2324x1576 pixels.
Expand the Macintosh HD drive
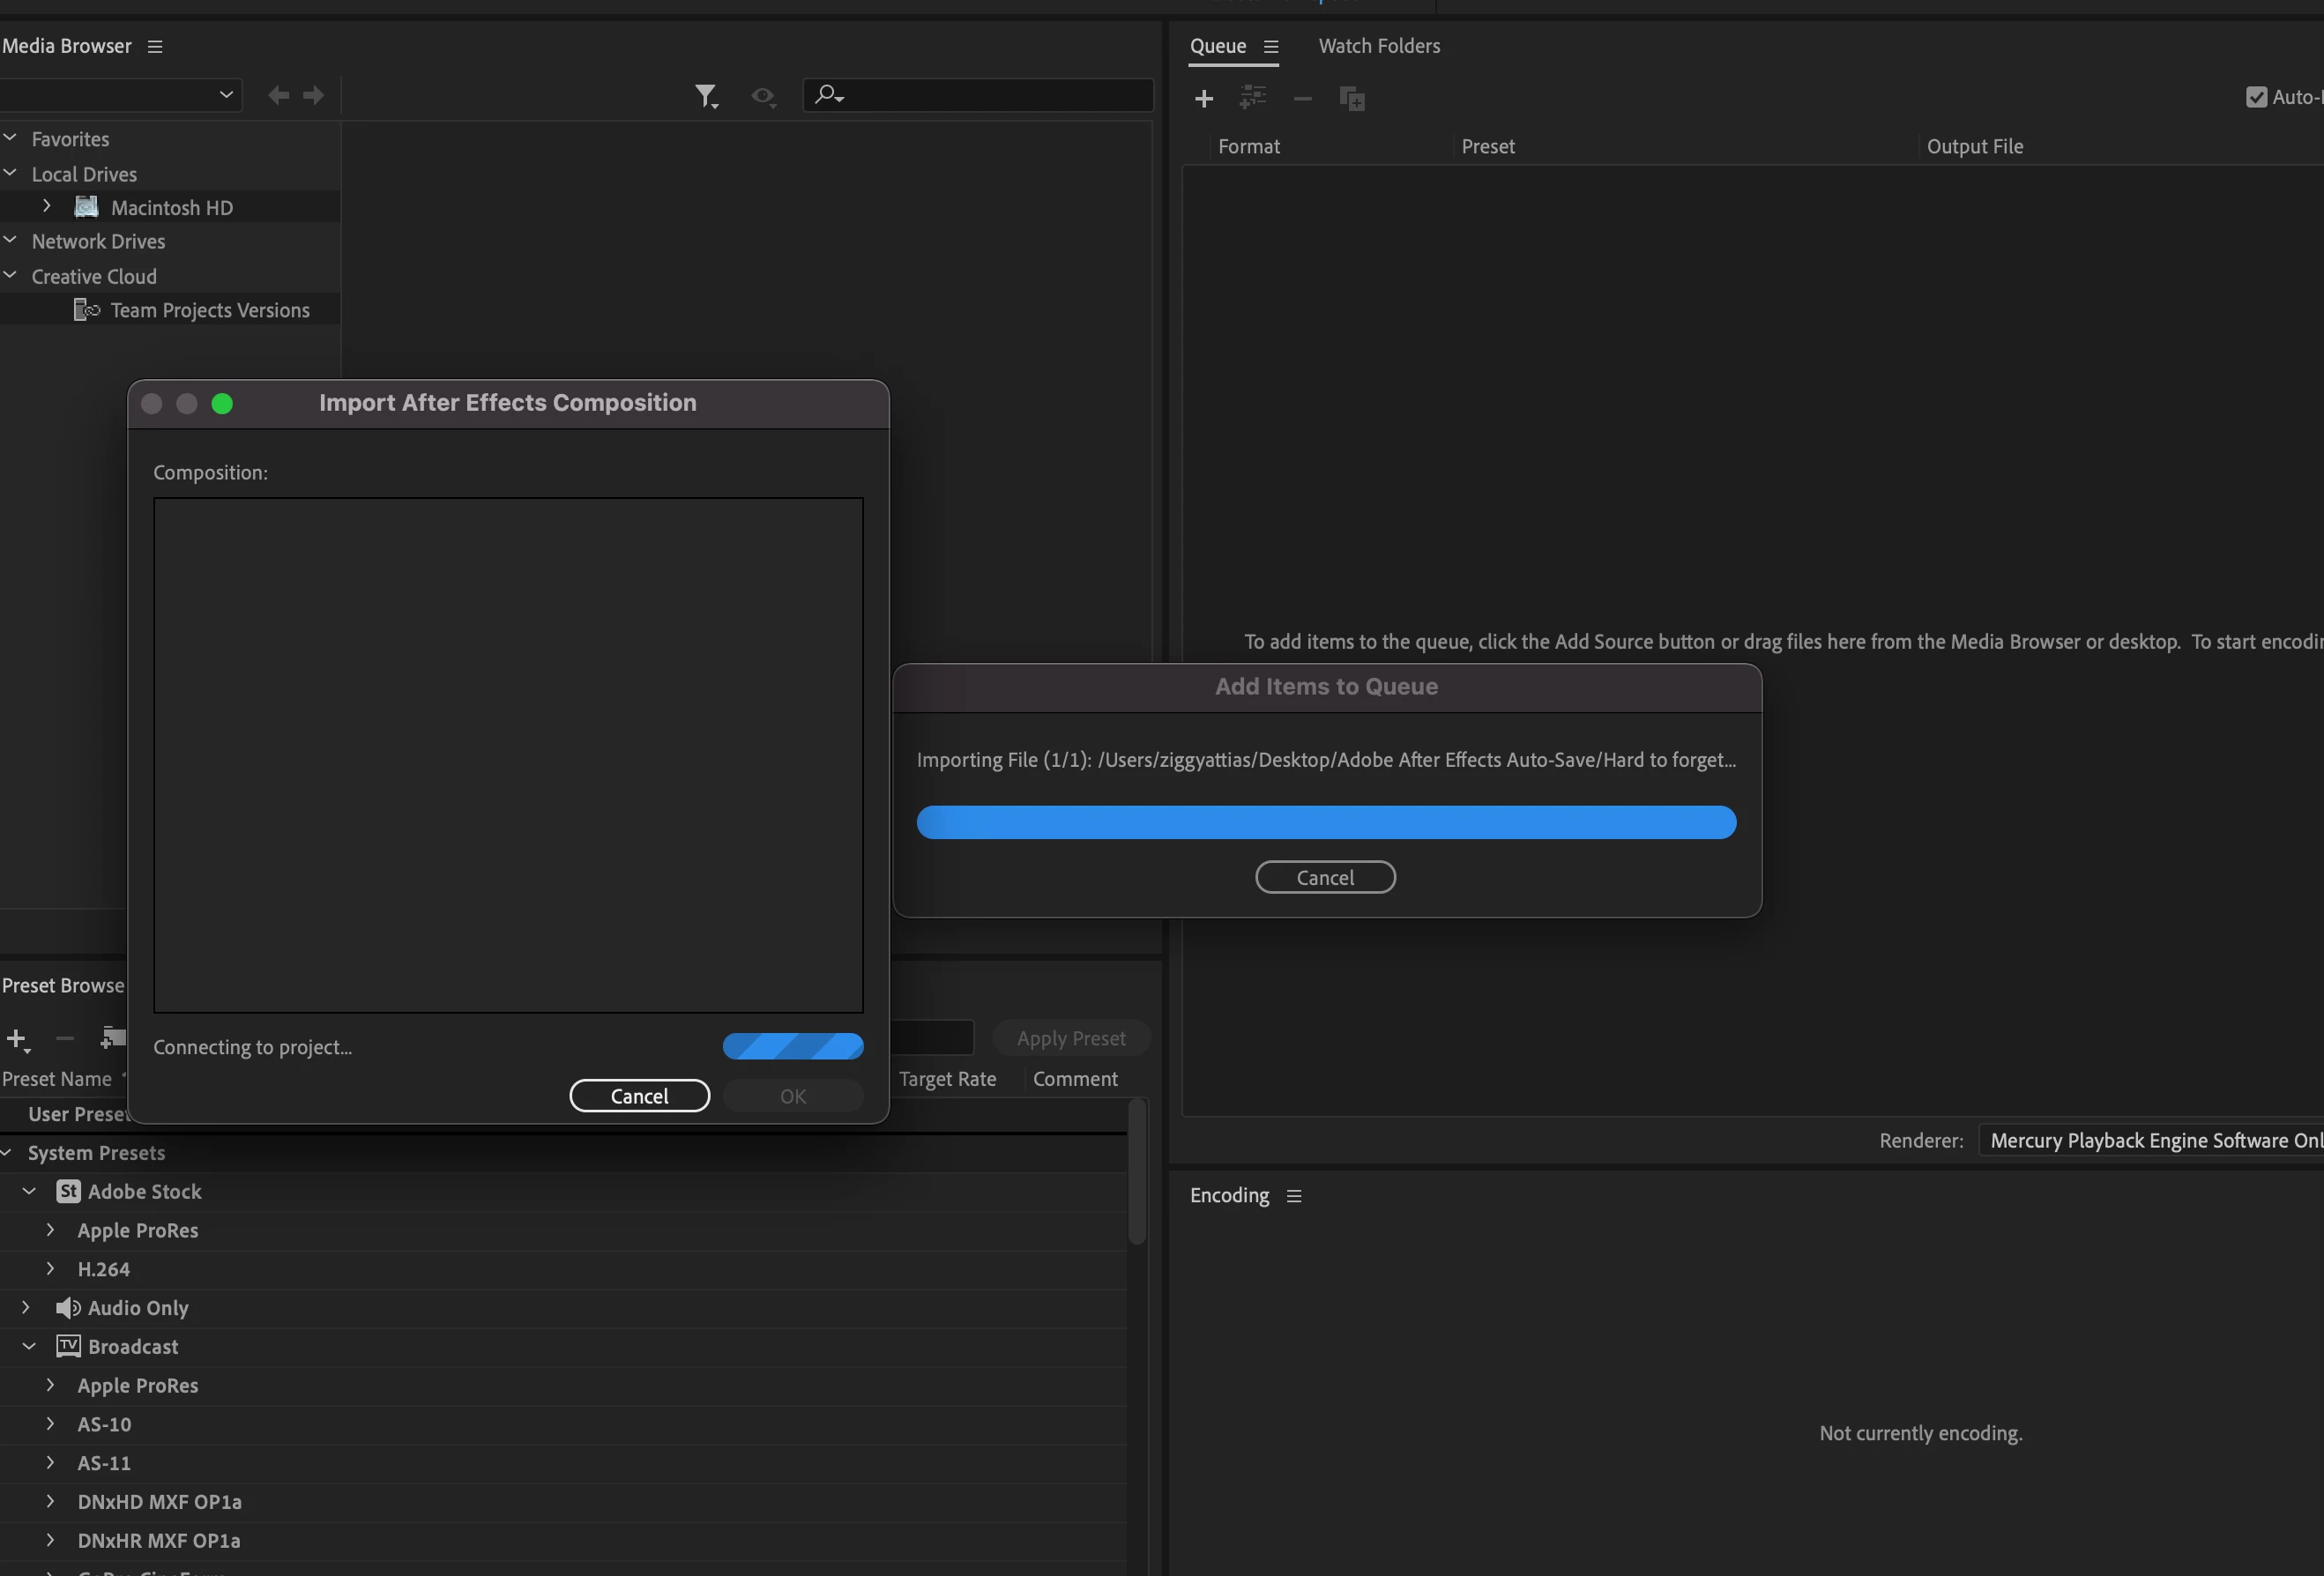point(47,206)
